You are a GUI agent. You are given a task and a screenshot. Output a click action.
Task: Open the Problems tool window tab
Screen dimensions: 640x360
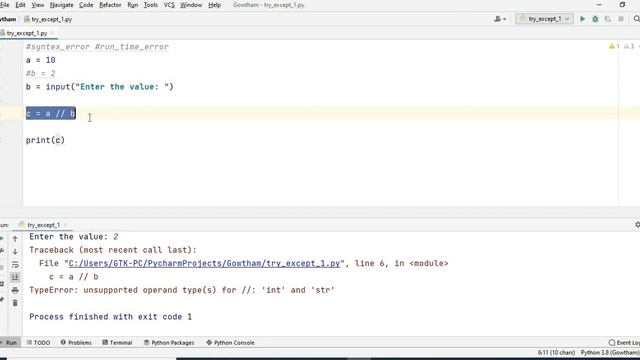pyautogui.click(x=76, y=342)
